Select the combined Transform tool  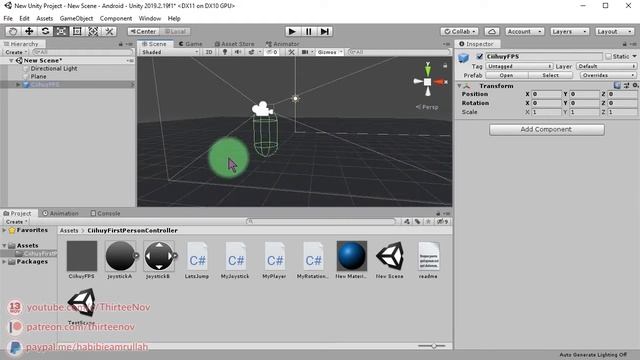[93, 31]
